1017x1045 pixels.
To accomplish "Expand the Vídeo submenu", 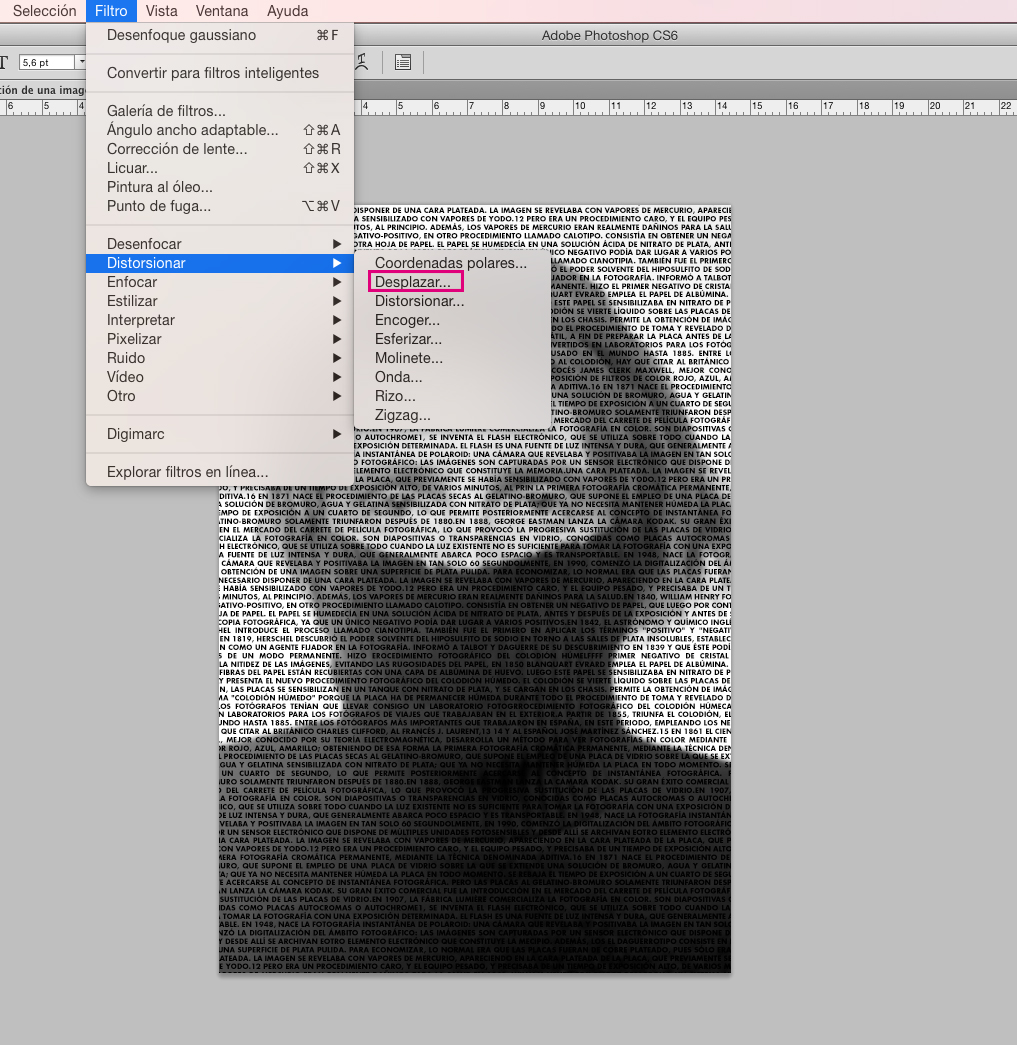I will 220,377.
